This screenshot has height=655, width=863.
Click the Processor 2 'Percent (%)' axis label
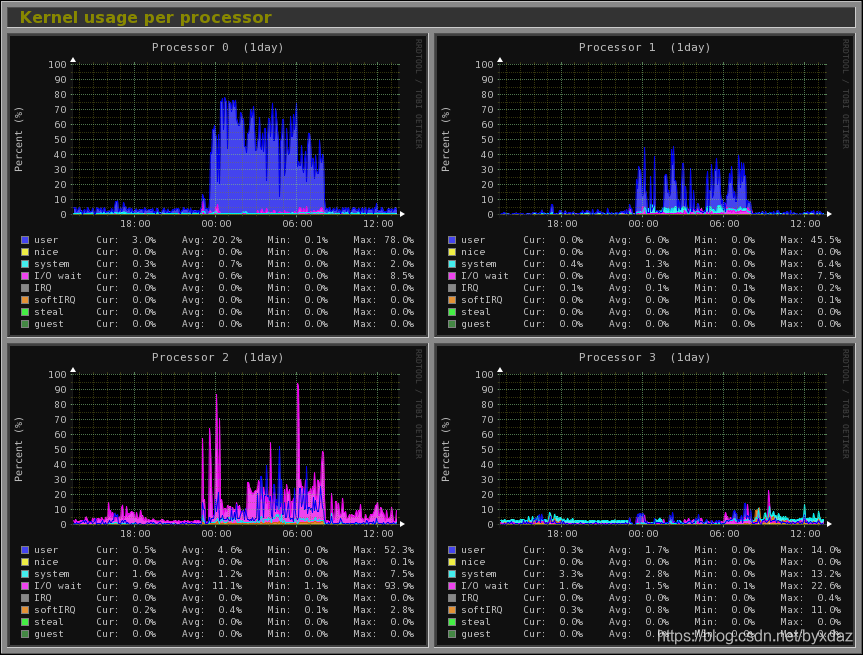click(19, 450)
